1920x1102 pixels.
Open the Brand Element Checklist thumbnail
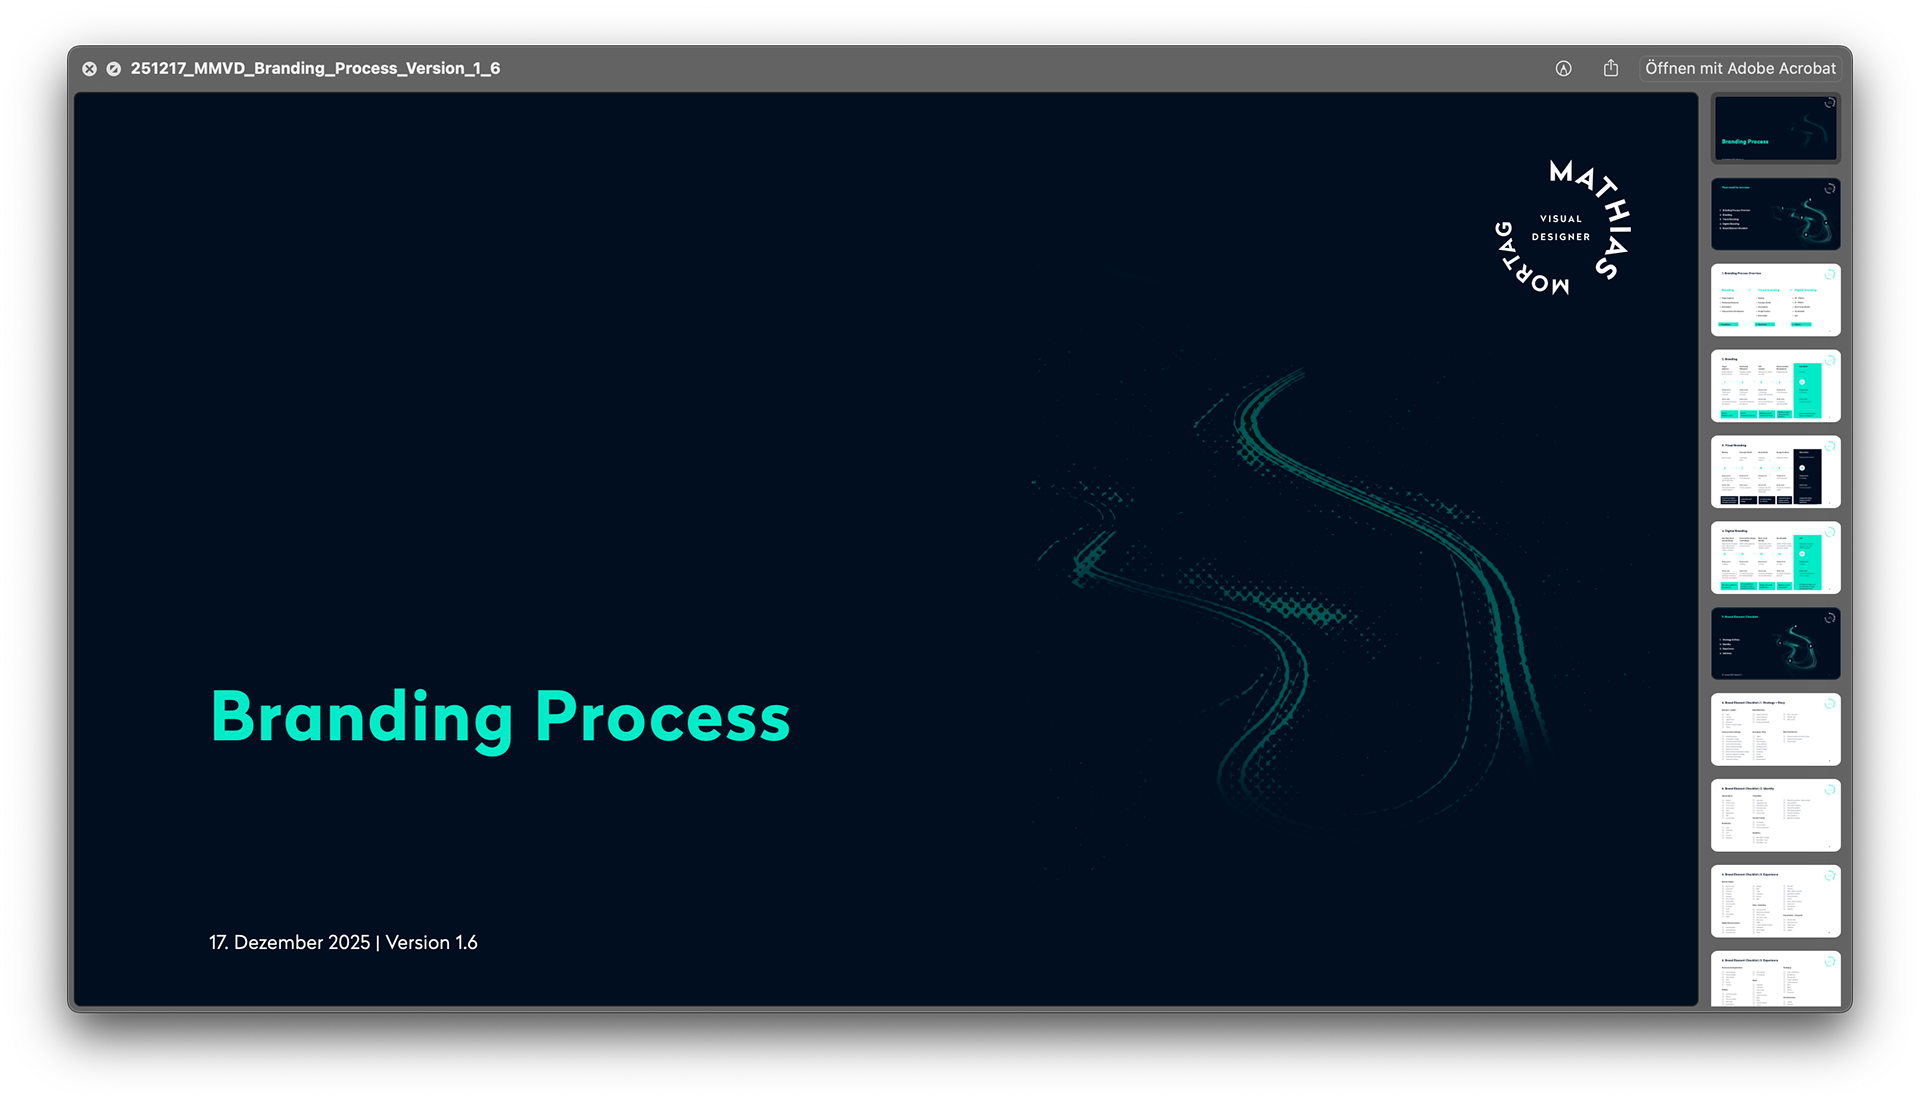(1775, 643)
